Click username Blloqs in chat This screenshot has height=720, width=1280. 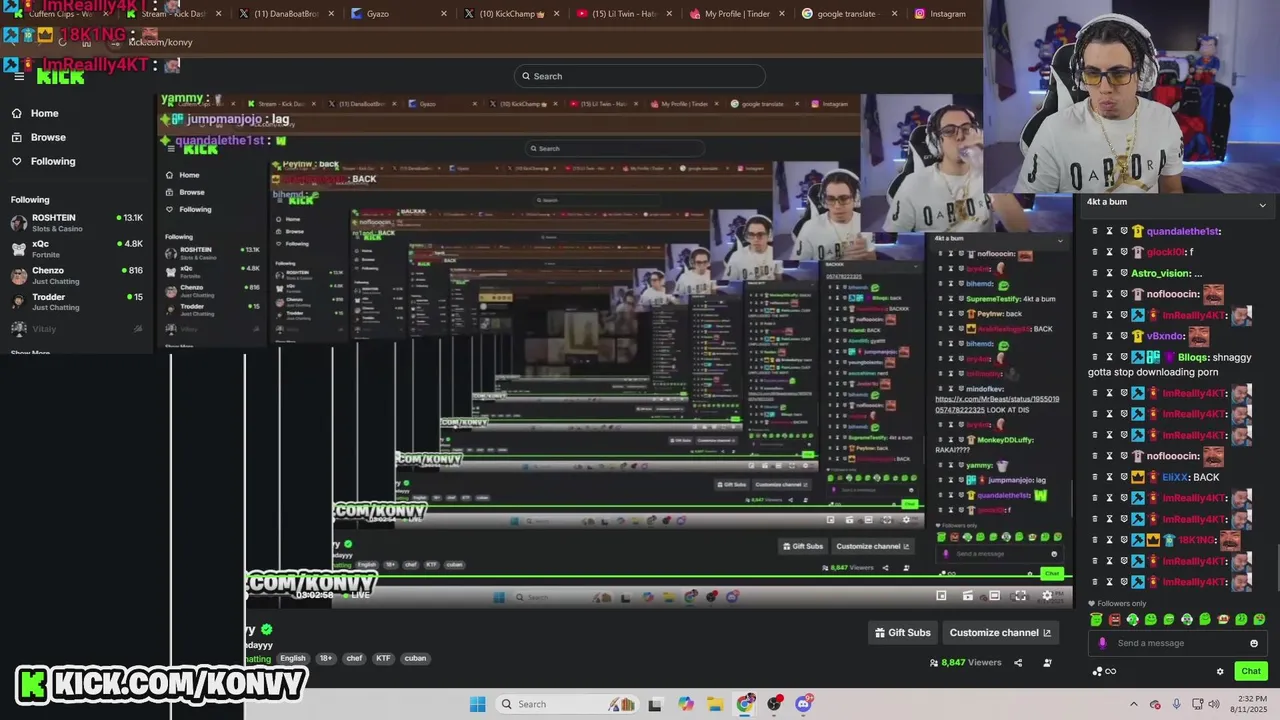pyautogui.click(x=1192, y=357)
